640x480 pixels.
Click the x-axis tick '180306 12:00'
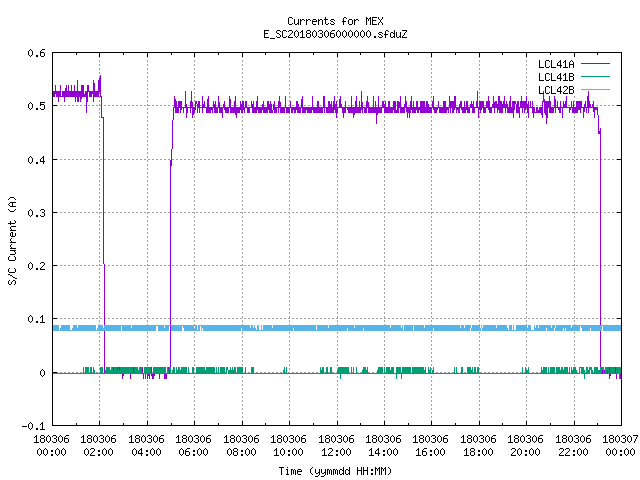point(337,446)
